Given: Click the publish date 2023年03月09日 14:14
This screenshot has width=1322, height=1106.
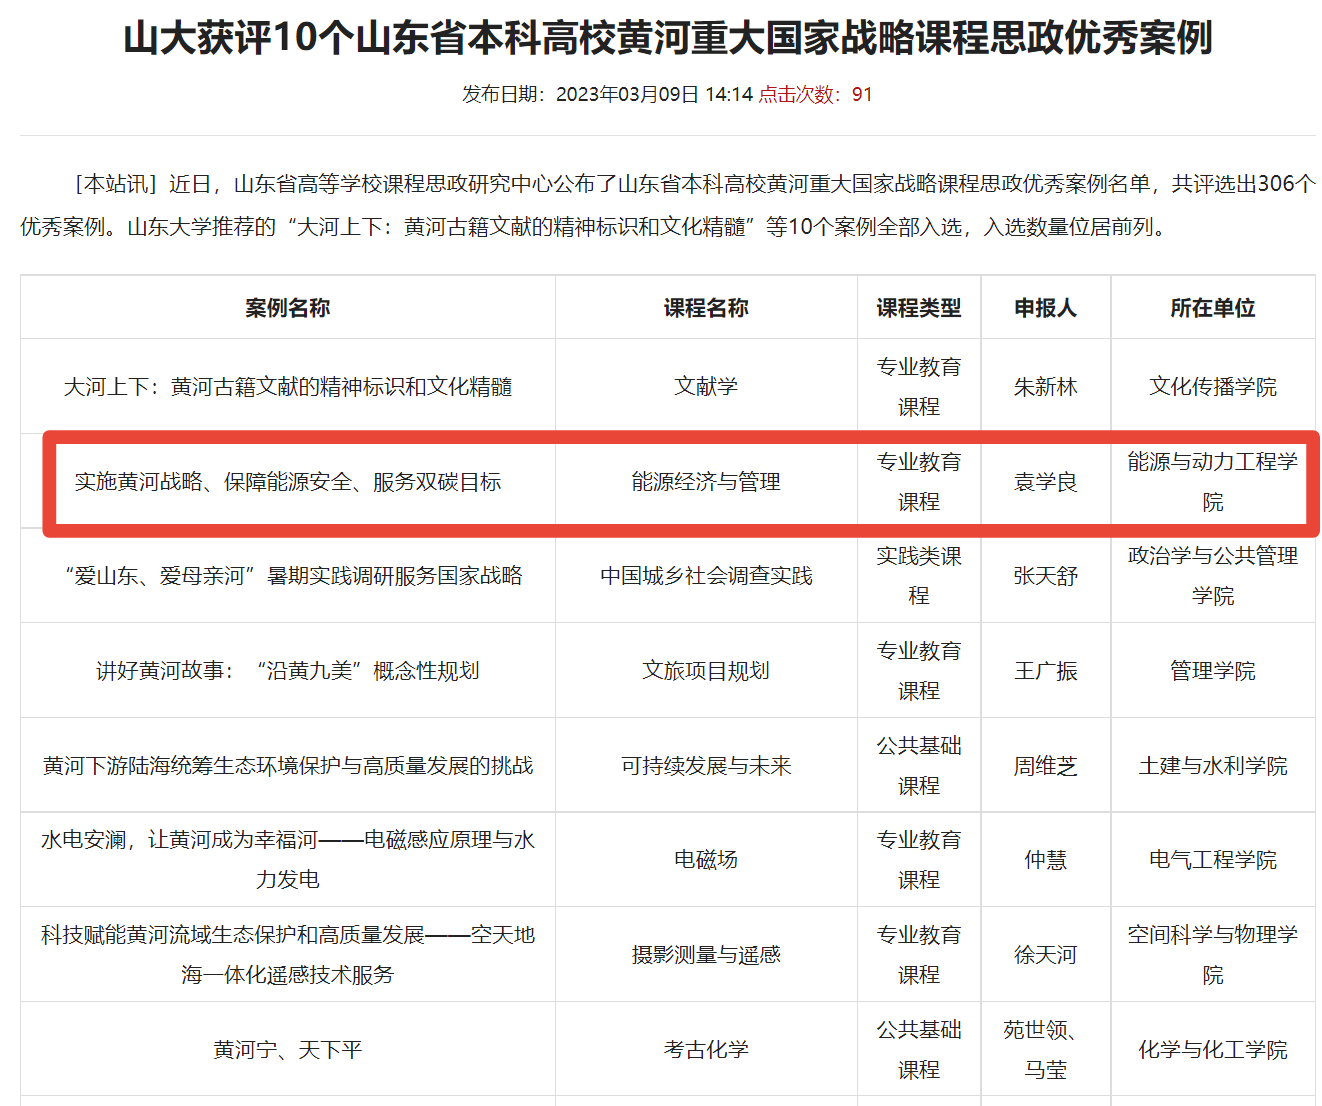Looking at the screenshot, I should (654, 94).
